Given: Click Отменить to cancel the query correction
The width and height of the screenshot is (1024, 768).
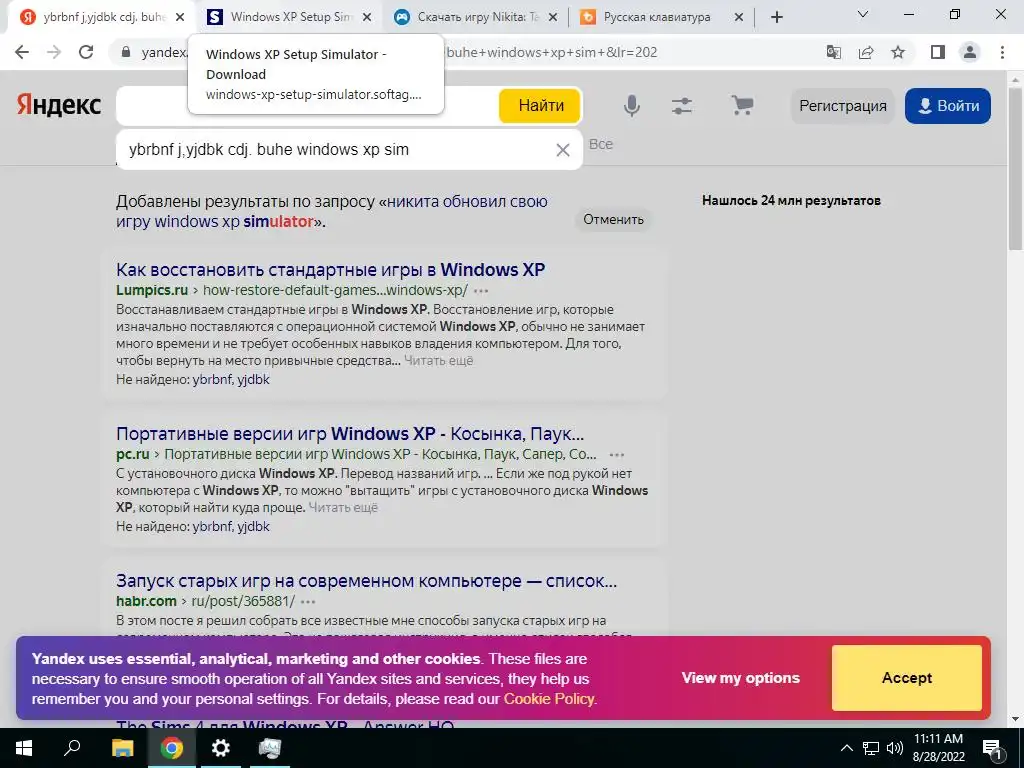Looking at the screenshot, I should click(613, 219).
